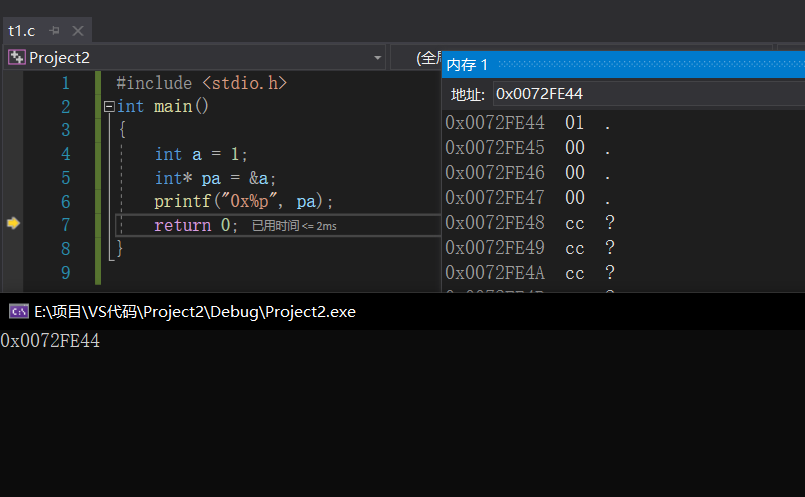
Task: Click line number 4 in the editor
Action: [66, 154]
